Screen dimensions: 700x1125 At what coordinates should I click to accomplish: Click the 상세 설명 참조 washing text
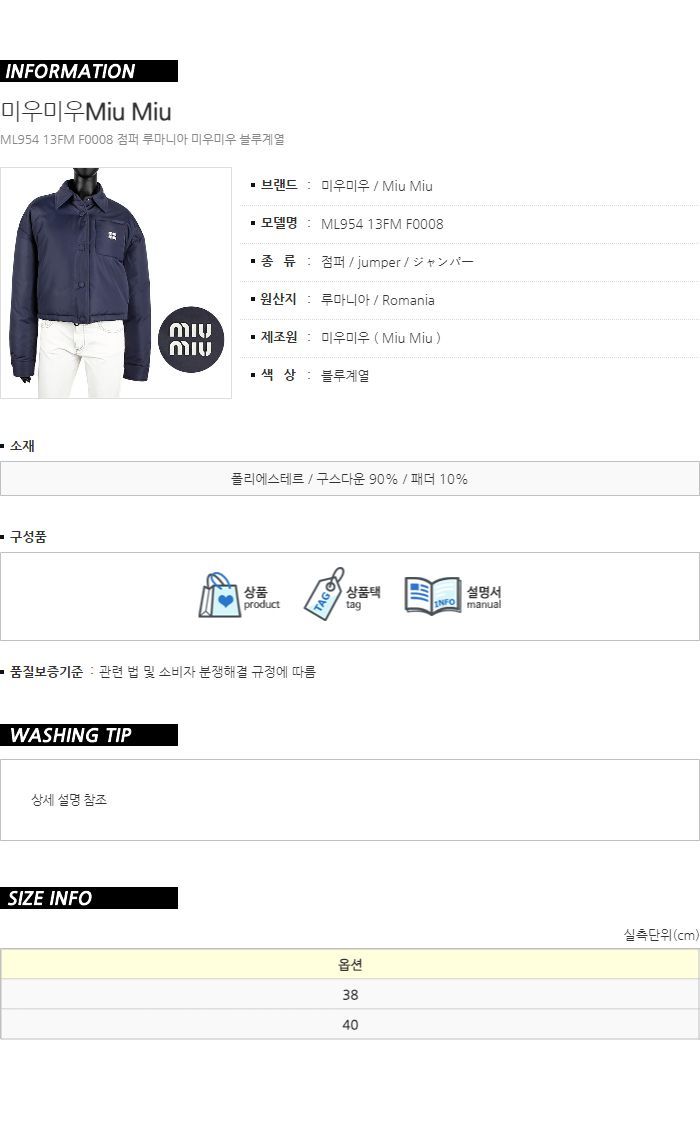[x=69, y=799]
